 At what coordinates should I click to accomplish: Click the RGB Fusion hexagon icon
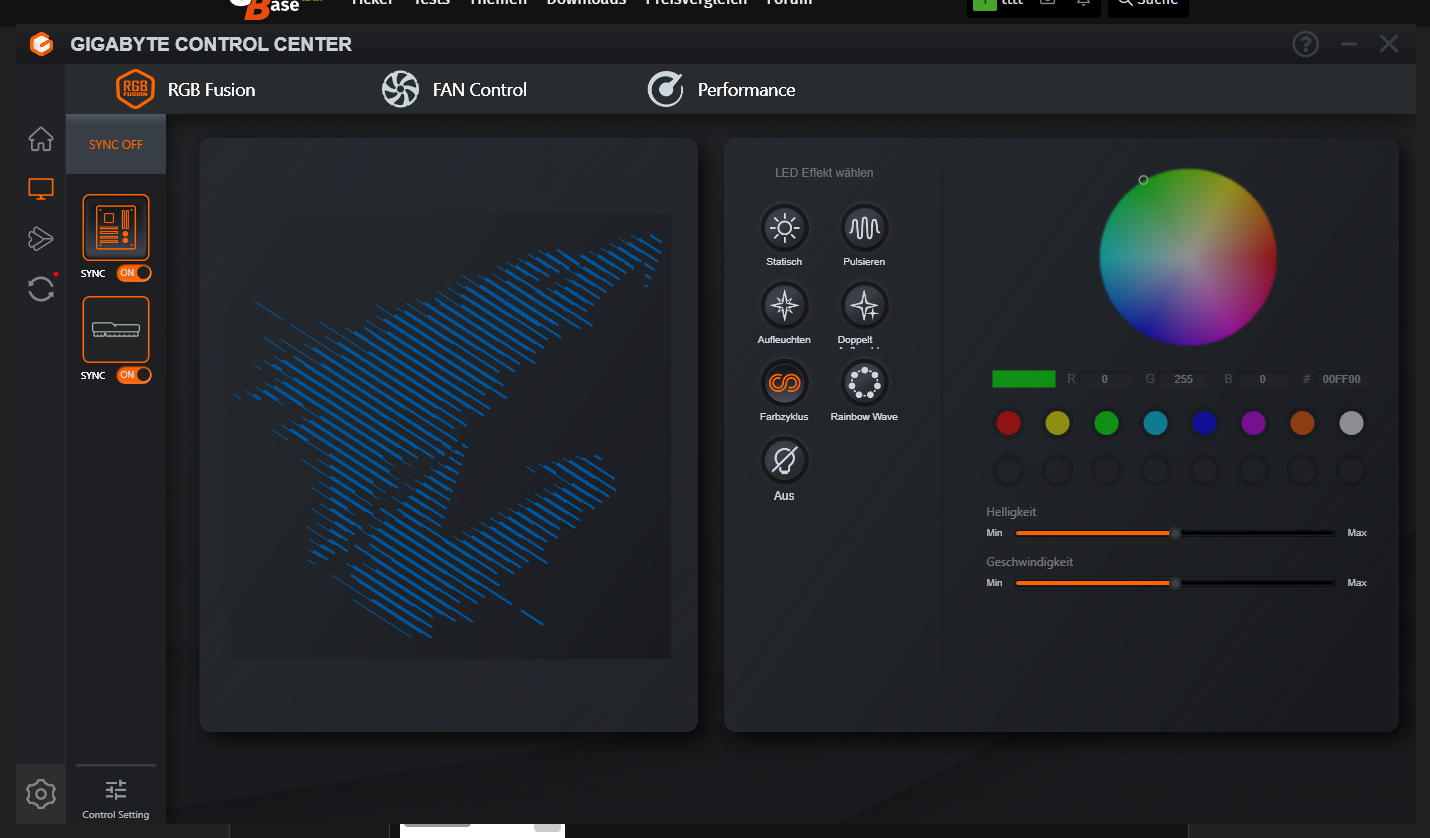pos(135,89)
